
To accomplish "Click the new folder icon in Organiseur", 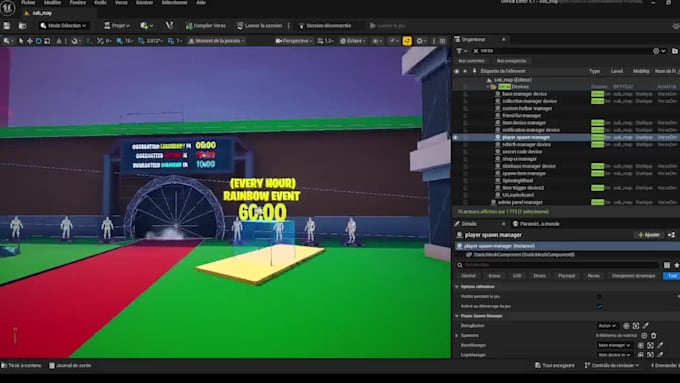I will pos(674,51).
